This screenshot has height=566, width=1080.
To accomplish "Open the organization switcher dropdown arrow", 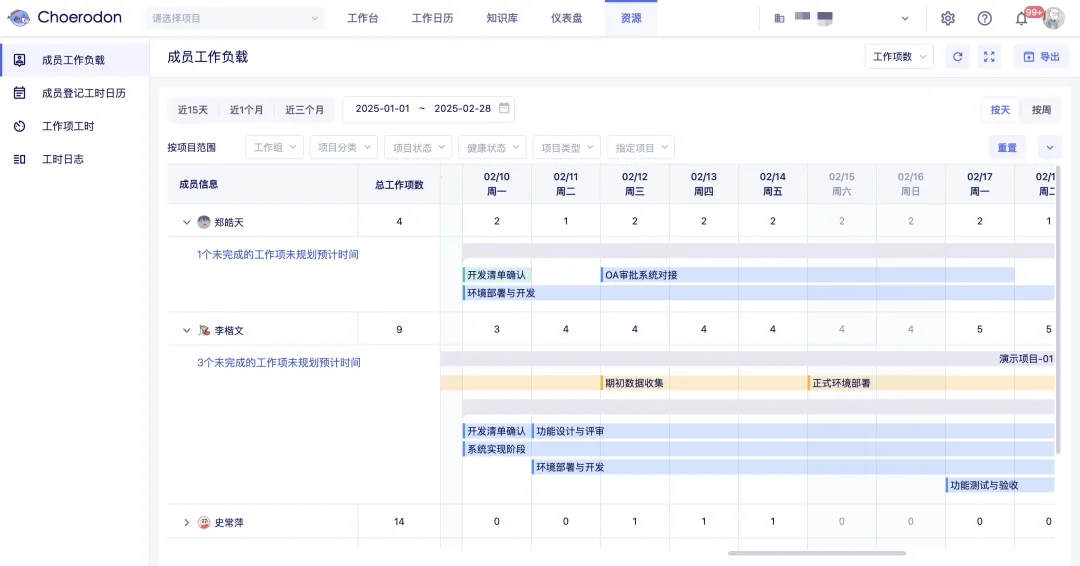I will point(905,19).
